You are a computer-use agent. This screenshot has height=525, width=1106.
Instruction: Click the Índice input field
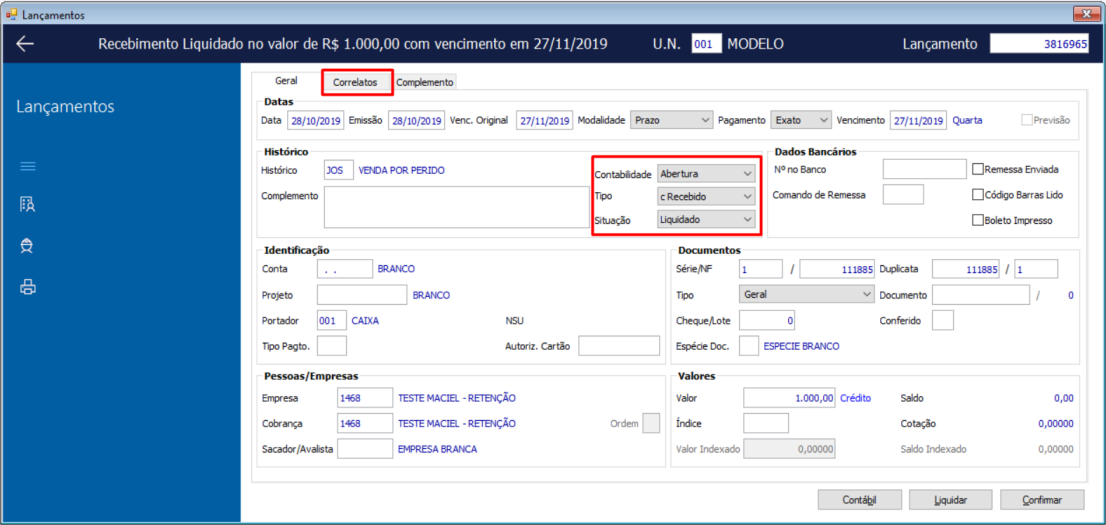(x=767, y=423)
